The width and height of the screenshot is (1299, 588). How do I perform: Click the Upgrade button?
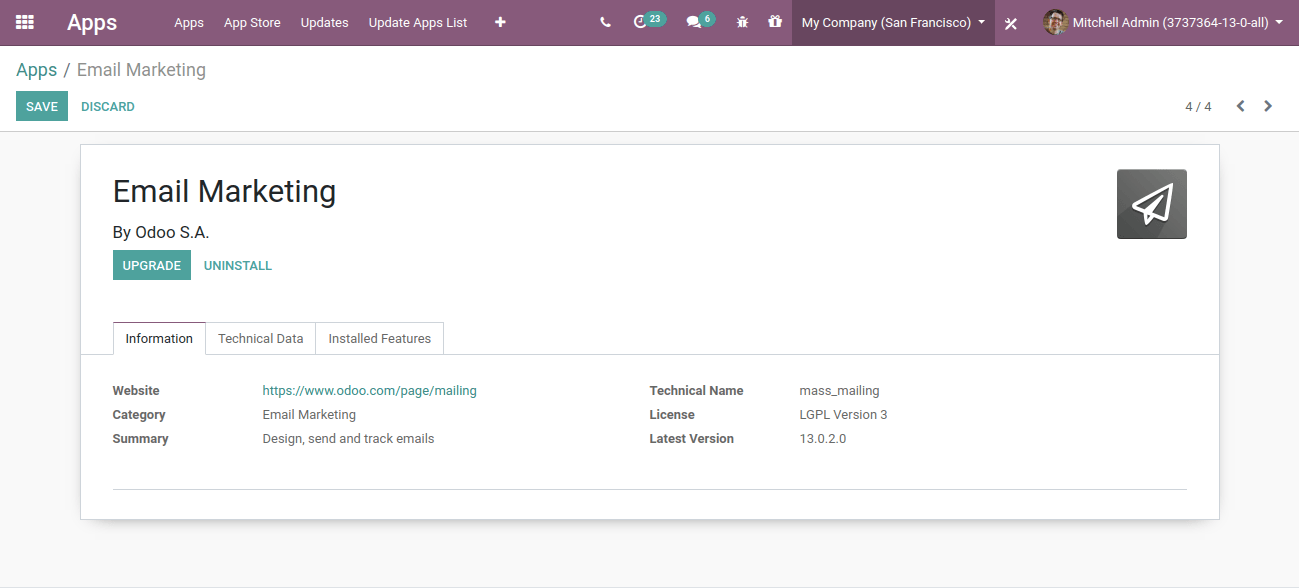tap(152, 265)
